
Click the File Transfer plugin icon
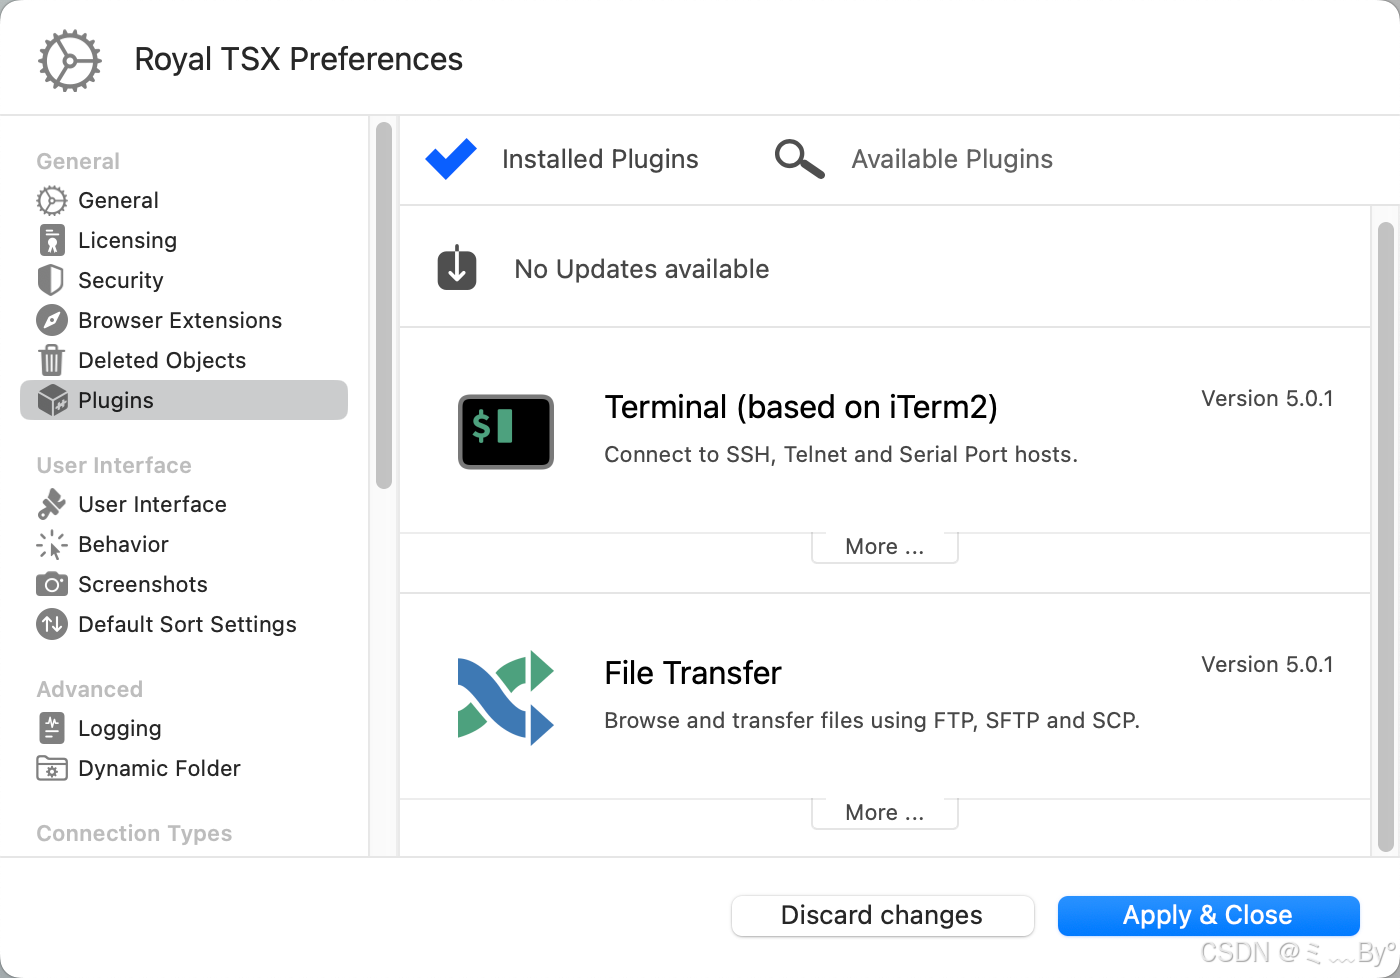tap(506, 697)
